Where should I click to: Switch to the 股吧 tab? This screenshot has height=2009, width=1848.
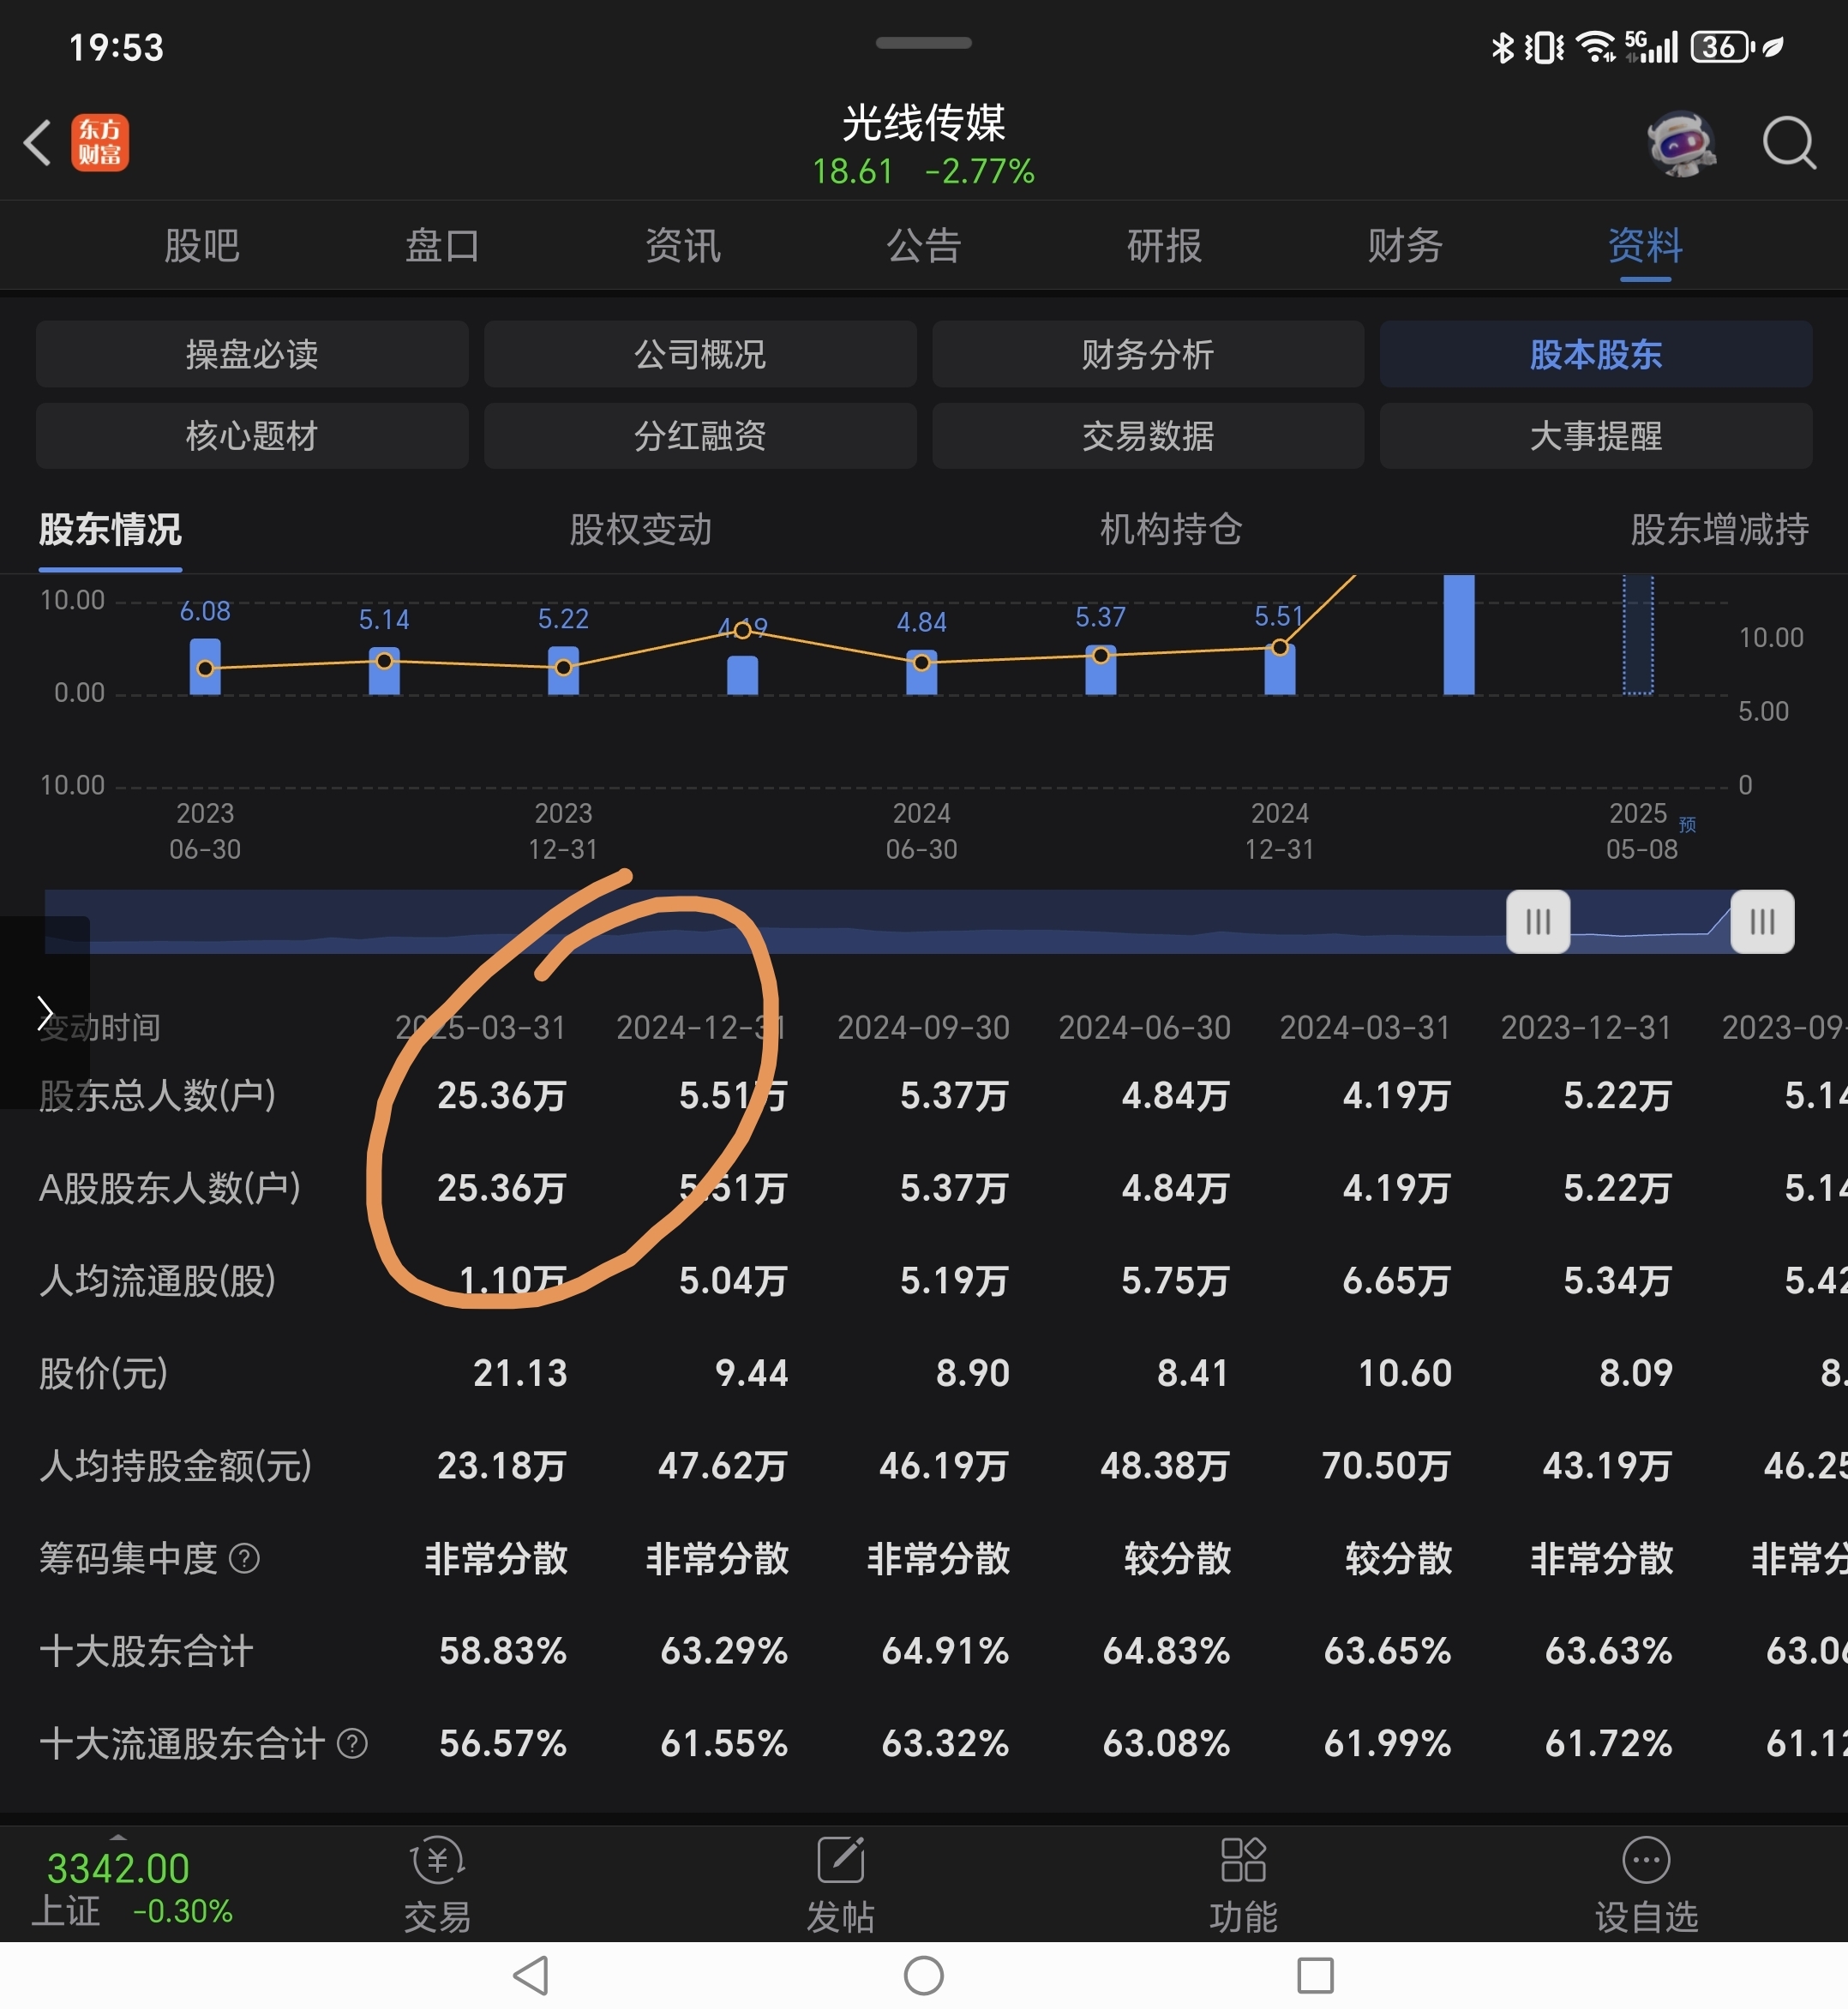coord(202,246)
